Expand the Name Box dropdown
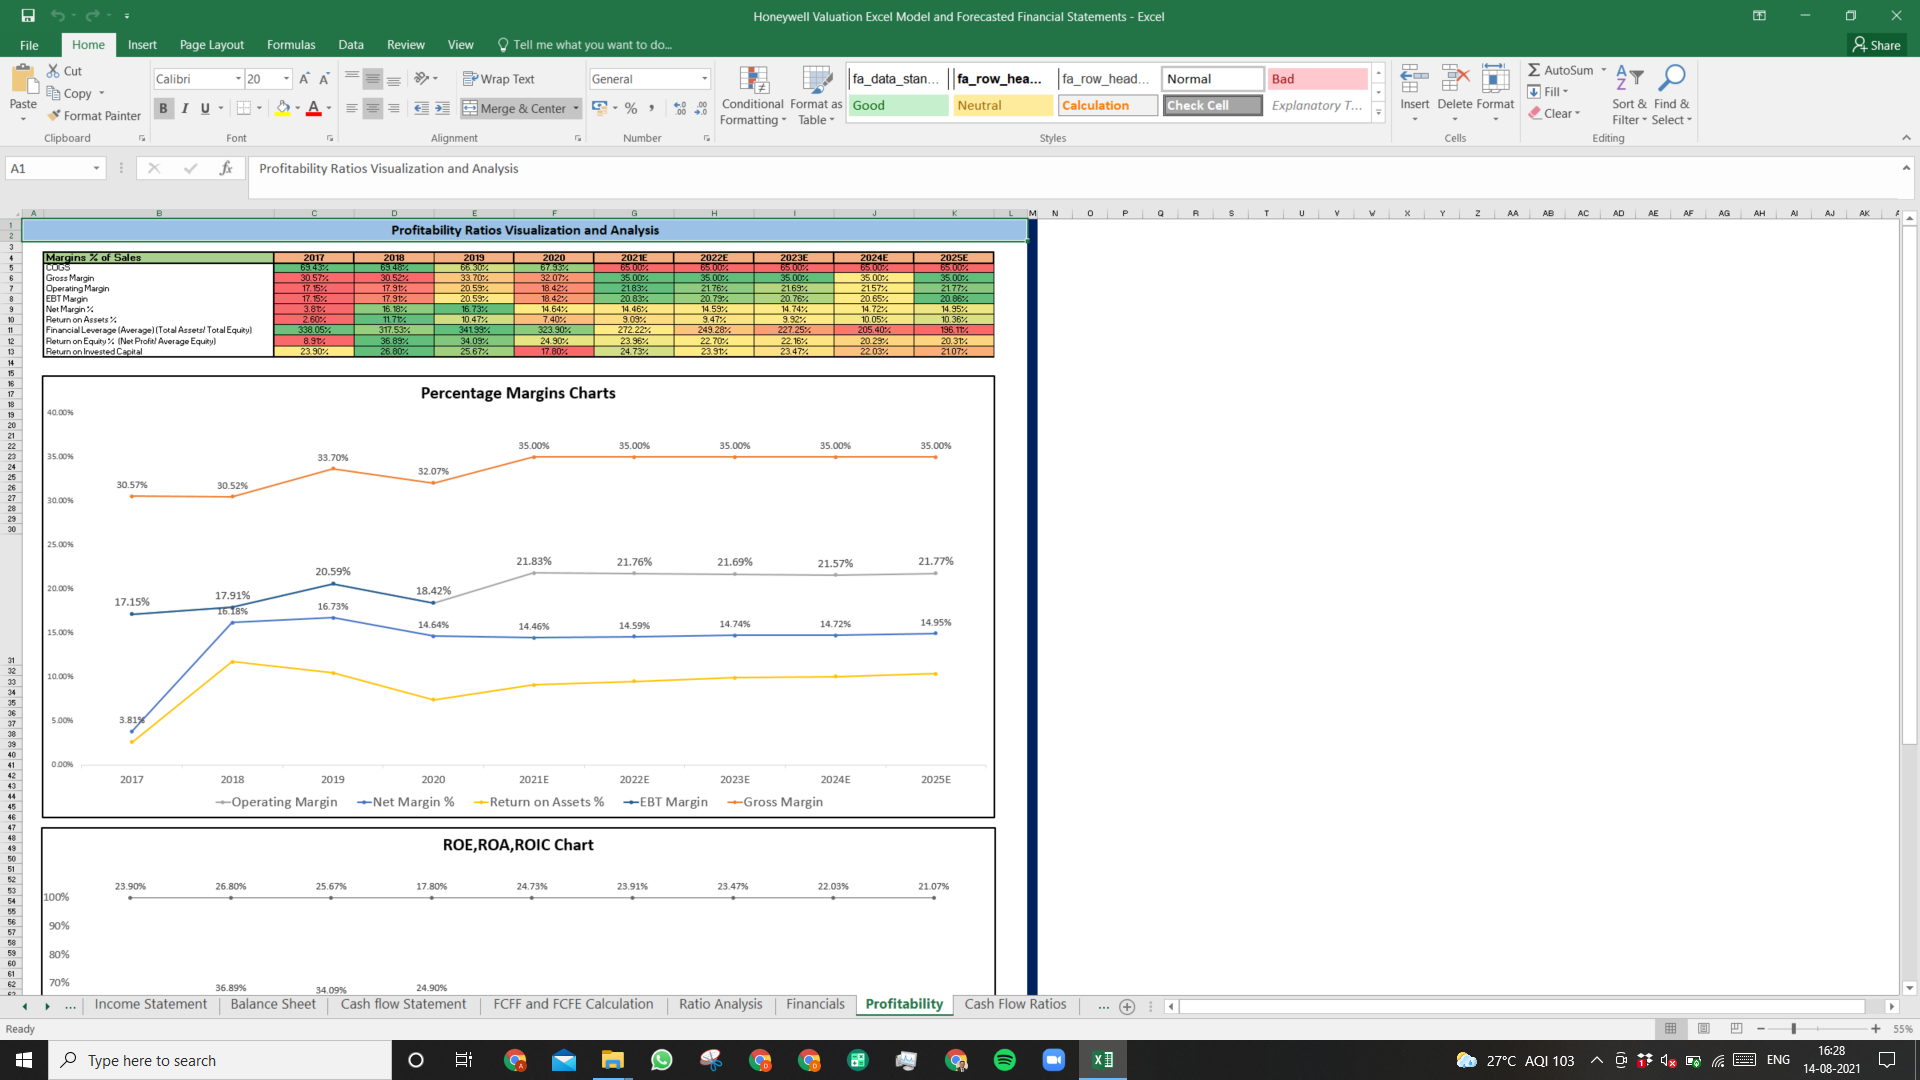 [x=96, y=168]
